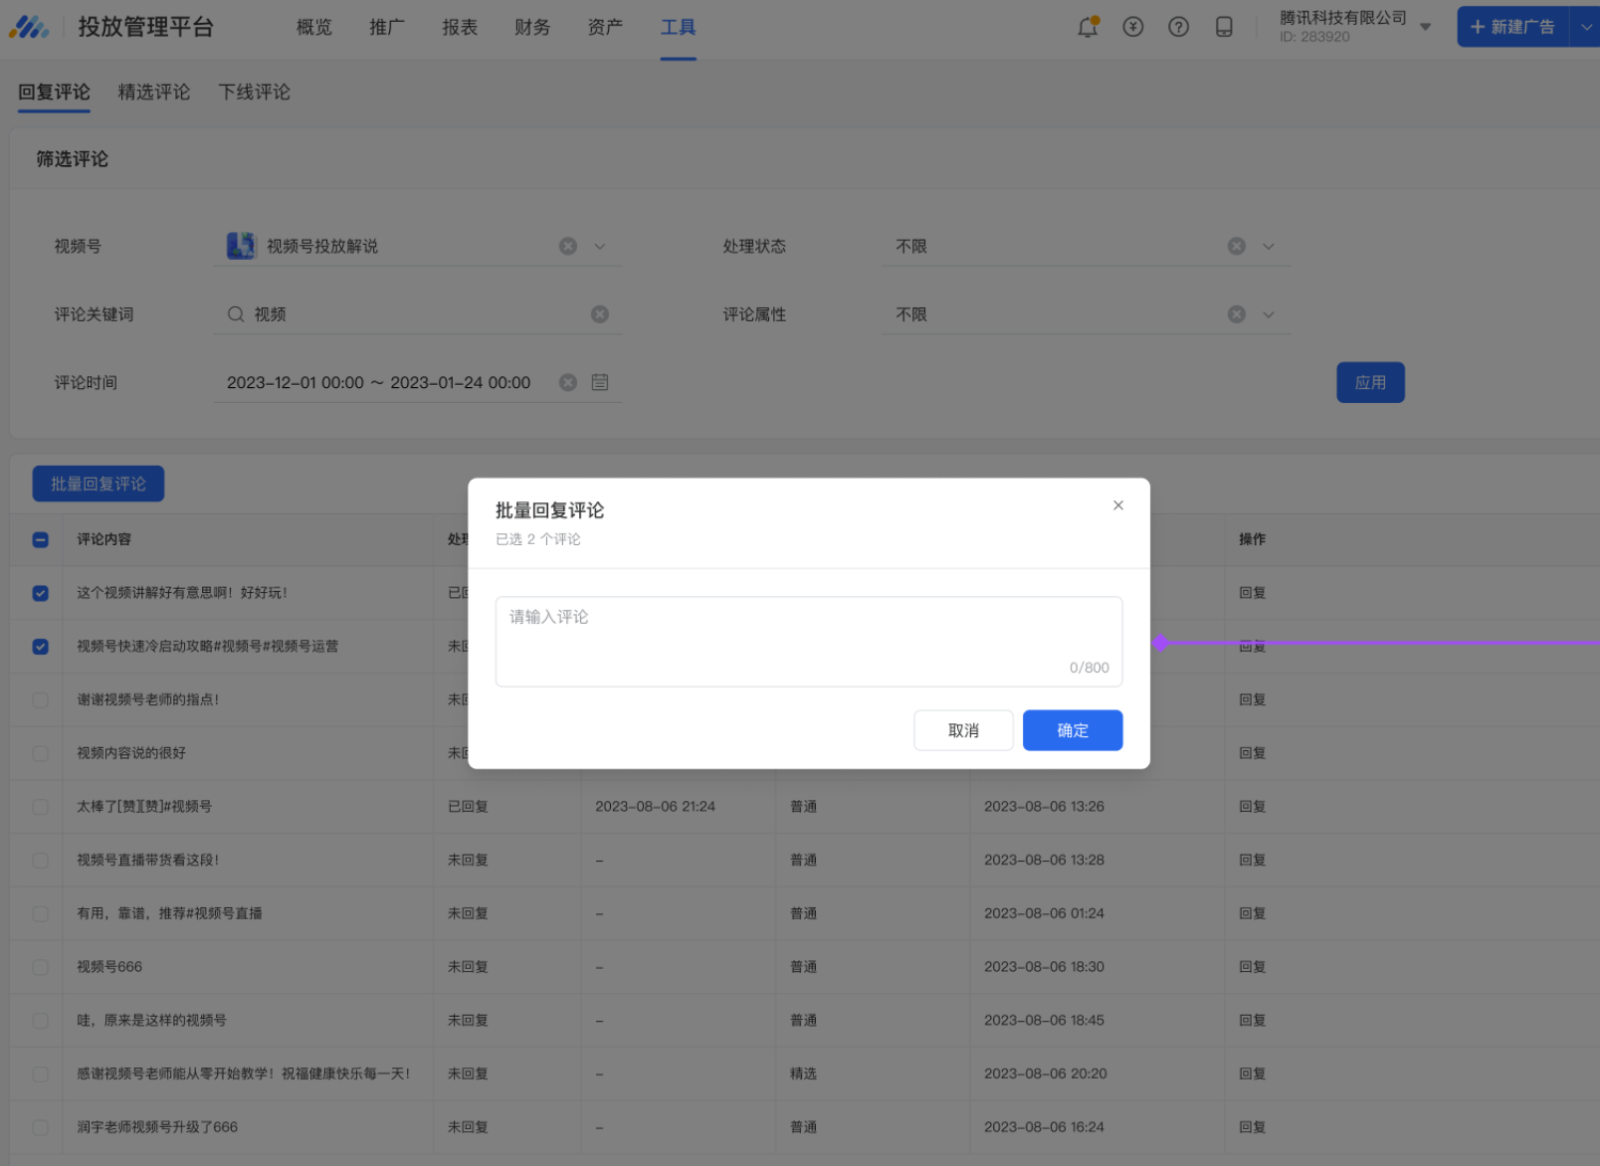Open the 新建广告 split-button arrow
This screenshot has width=1600, height=1166.
point(1585,27)
